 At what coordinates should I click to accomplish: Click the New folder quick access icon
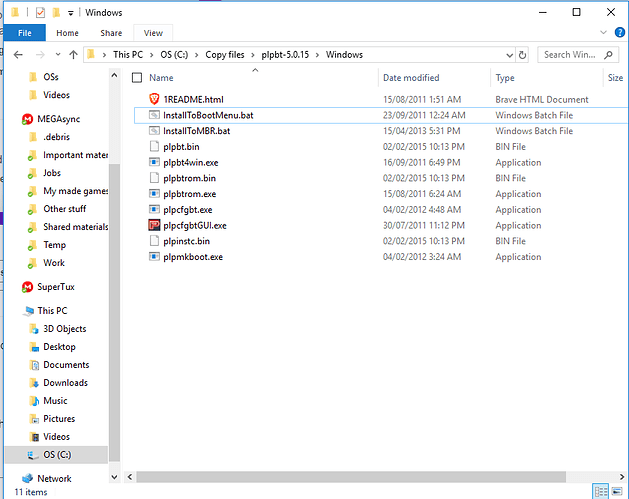tap(56, 13)
